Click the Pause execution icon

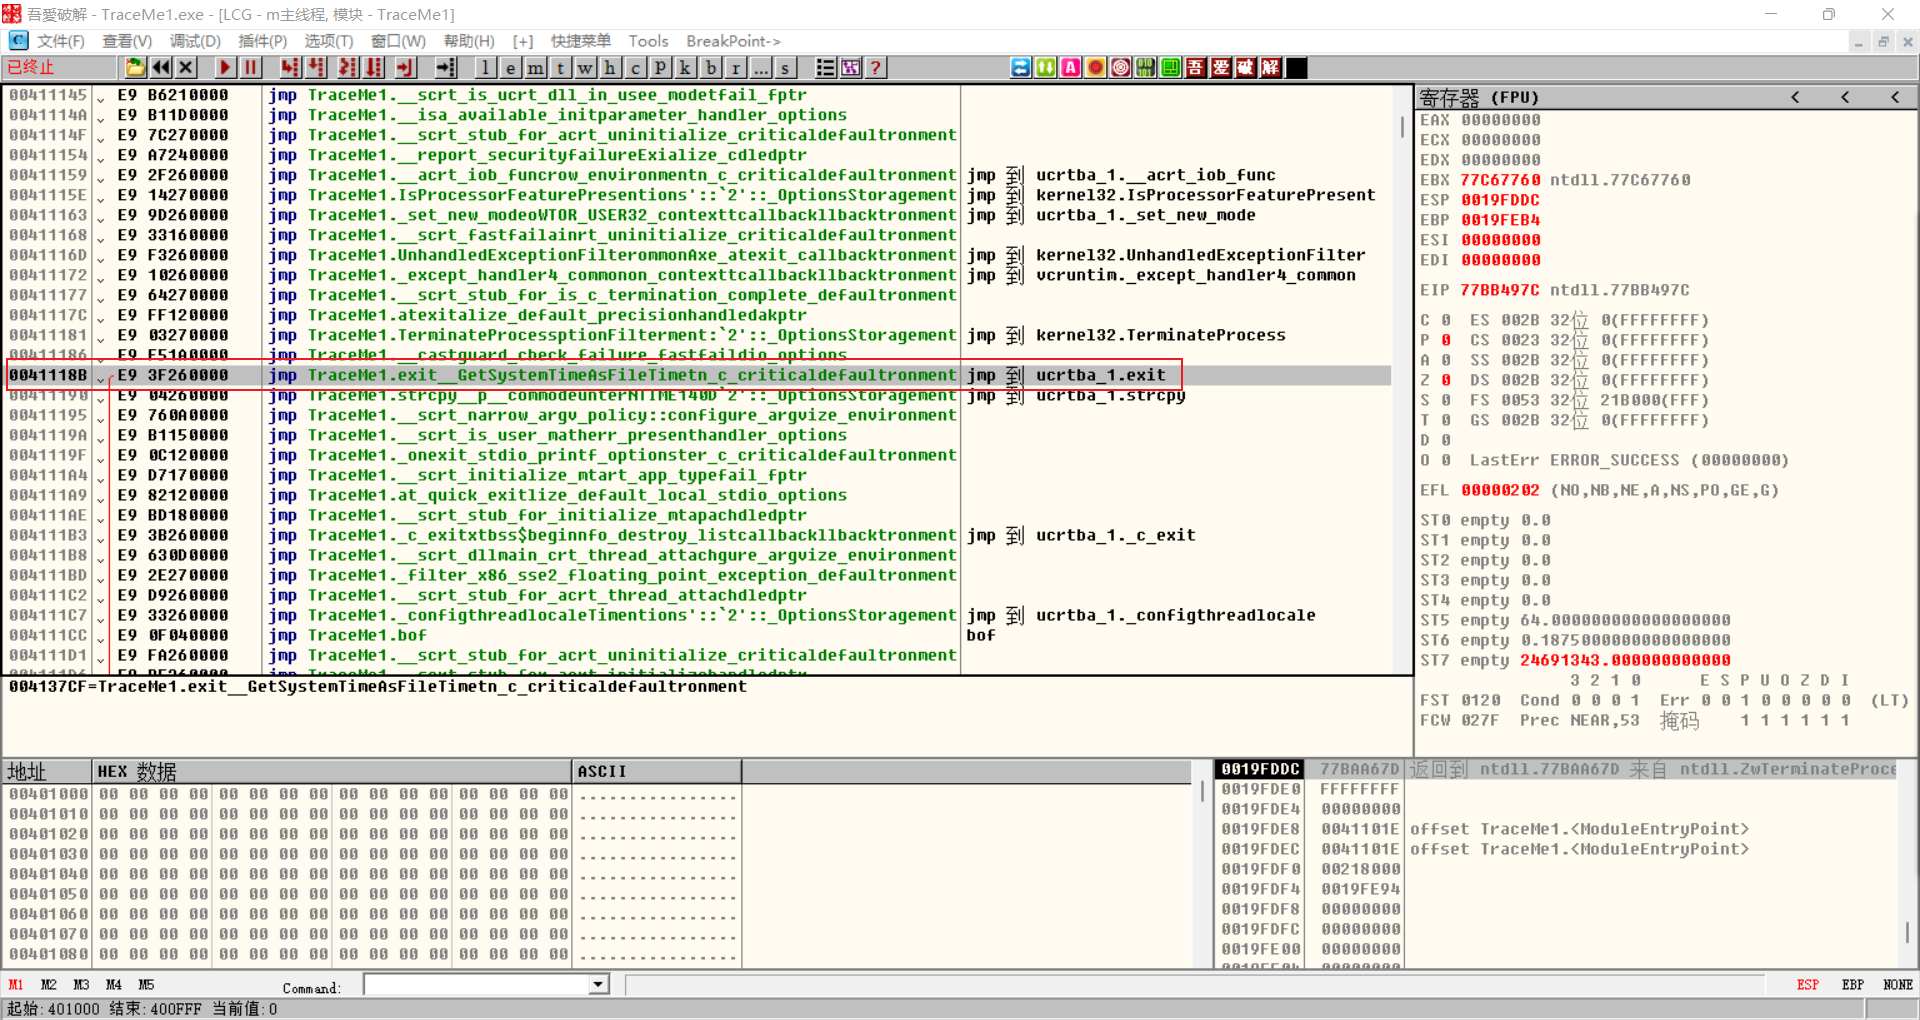tap(250, 68)
